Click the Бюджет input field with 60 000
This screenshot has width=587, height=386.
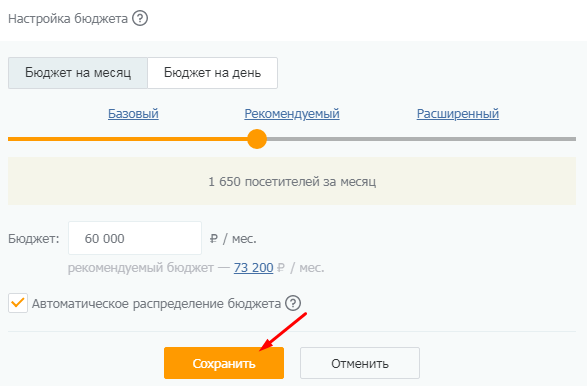click(x=135, y=238)
